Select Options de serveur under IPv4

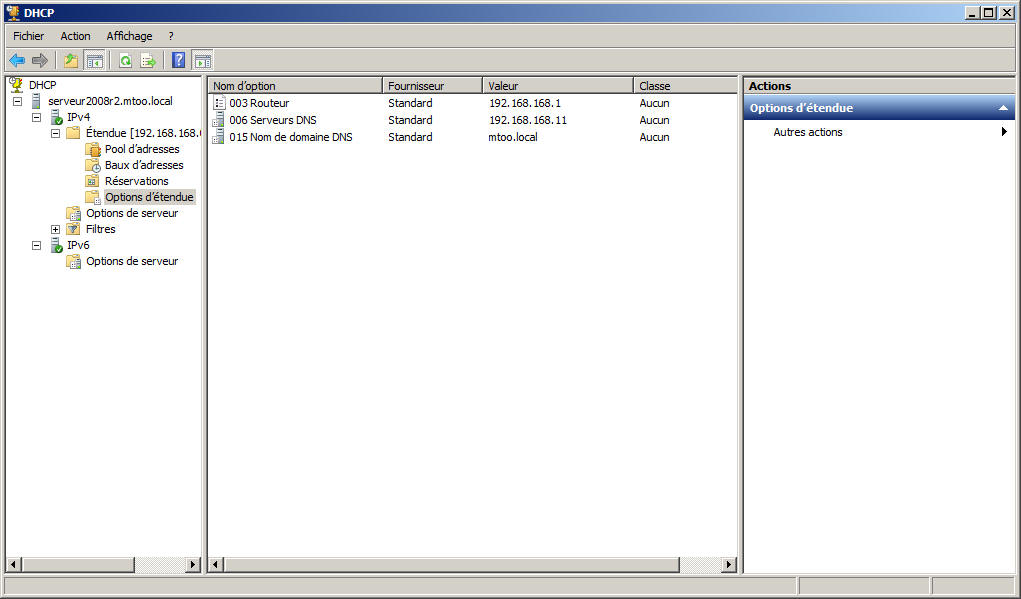pyautogui.click(x=132, y=213)
